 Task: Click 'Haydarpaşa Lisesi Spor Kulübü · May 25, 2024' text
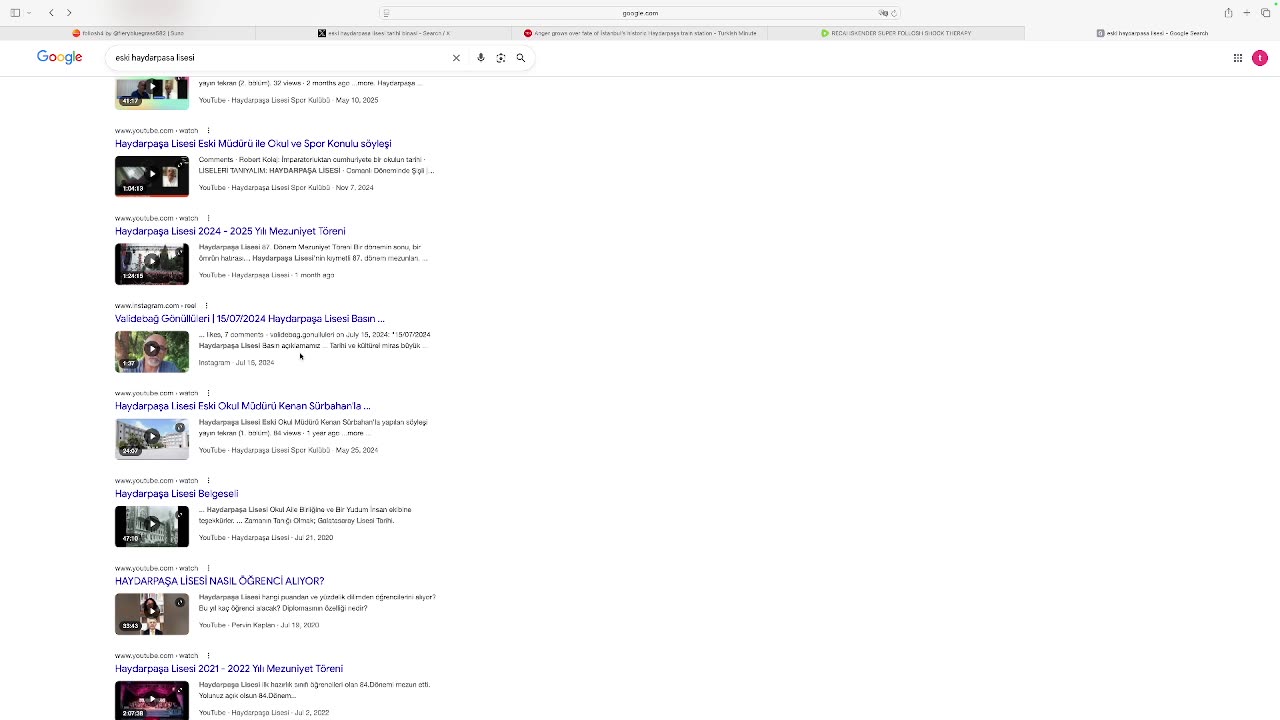tap(304, 450)
